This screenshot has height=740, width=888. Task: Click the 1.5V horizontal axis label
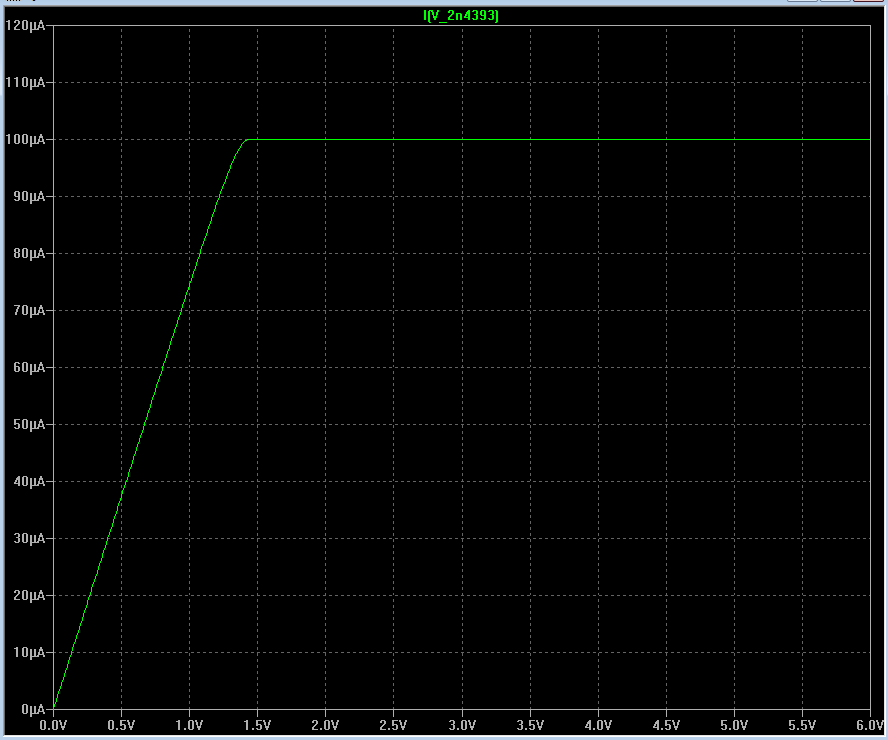point(257,725)
